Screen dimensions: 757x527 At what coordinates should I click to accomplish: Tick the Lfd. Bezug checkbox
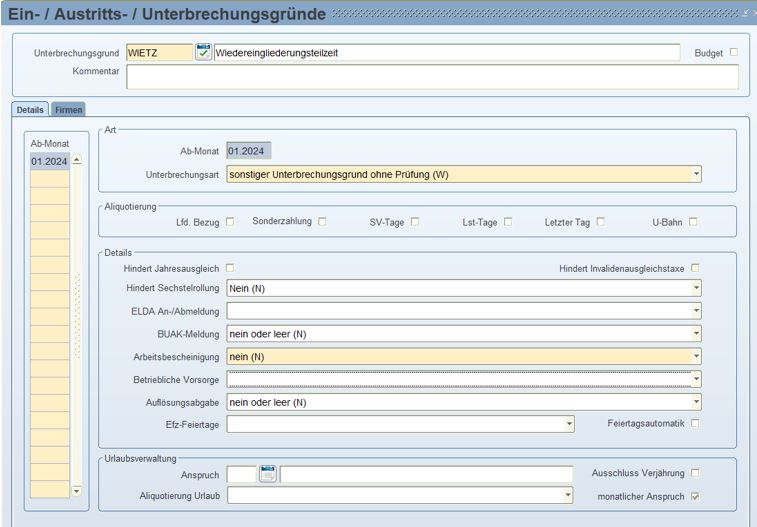click(x=230, y=222)
